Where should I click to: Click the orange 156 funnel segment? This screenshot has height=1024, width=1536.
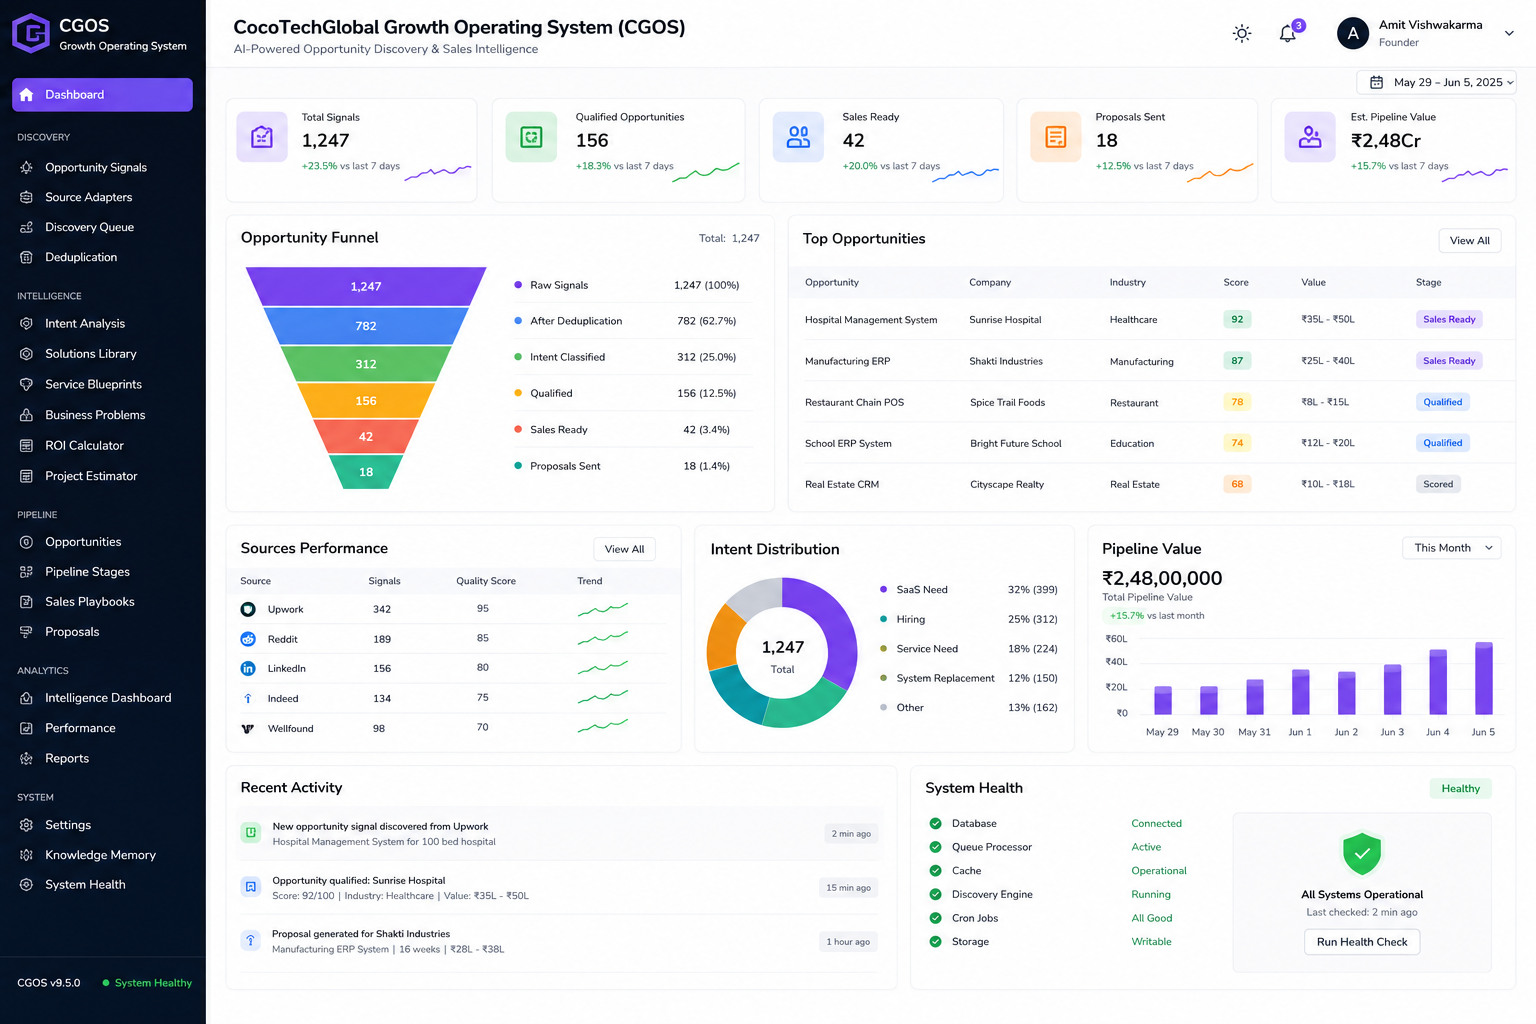[366, 400]
